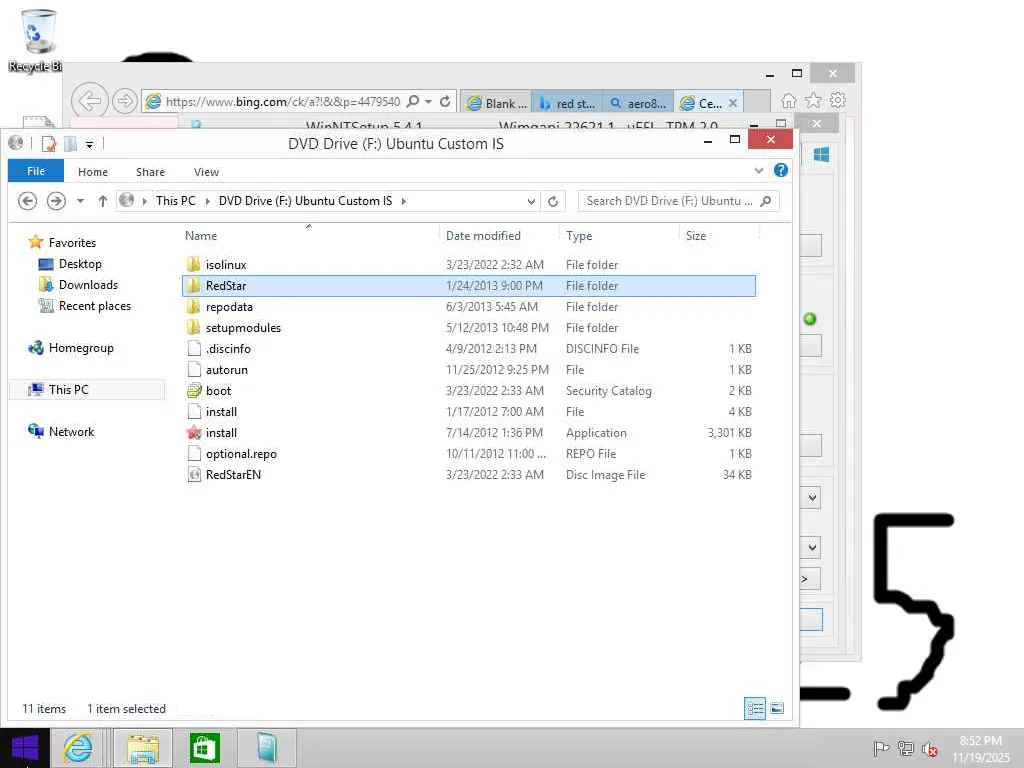Image resolution: width=1024 pixels, height=768 pixels.
Task: Select Desktop in Favorites
Action: [x=80, y=264]
